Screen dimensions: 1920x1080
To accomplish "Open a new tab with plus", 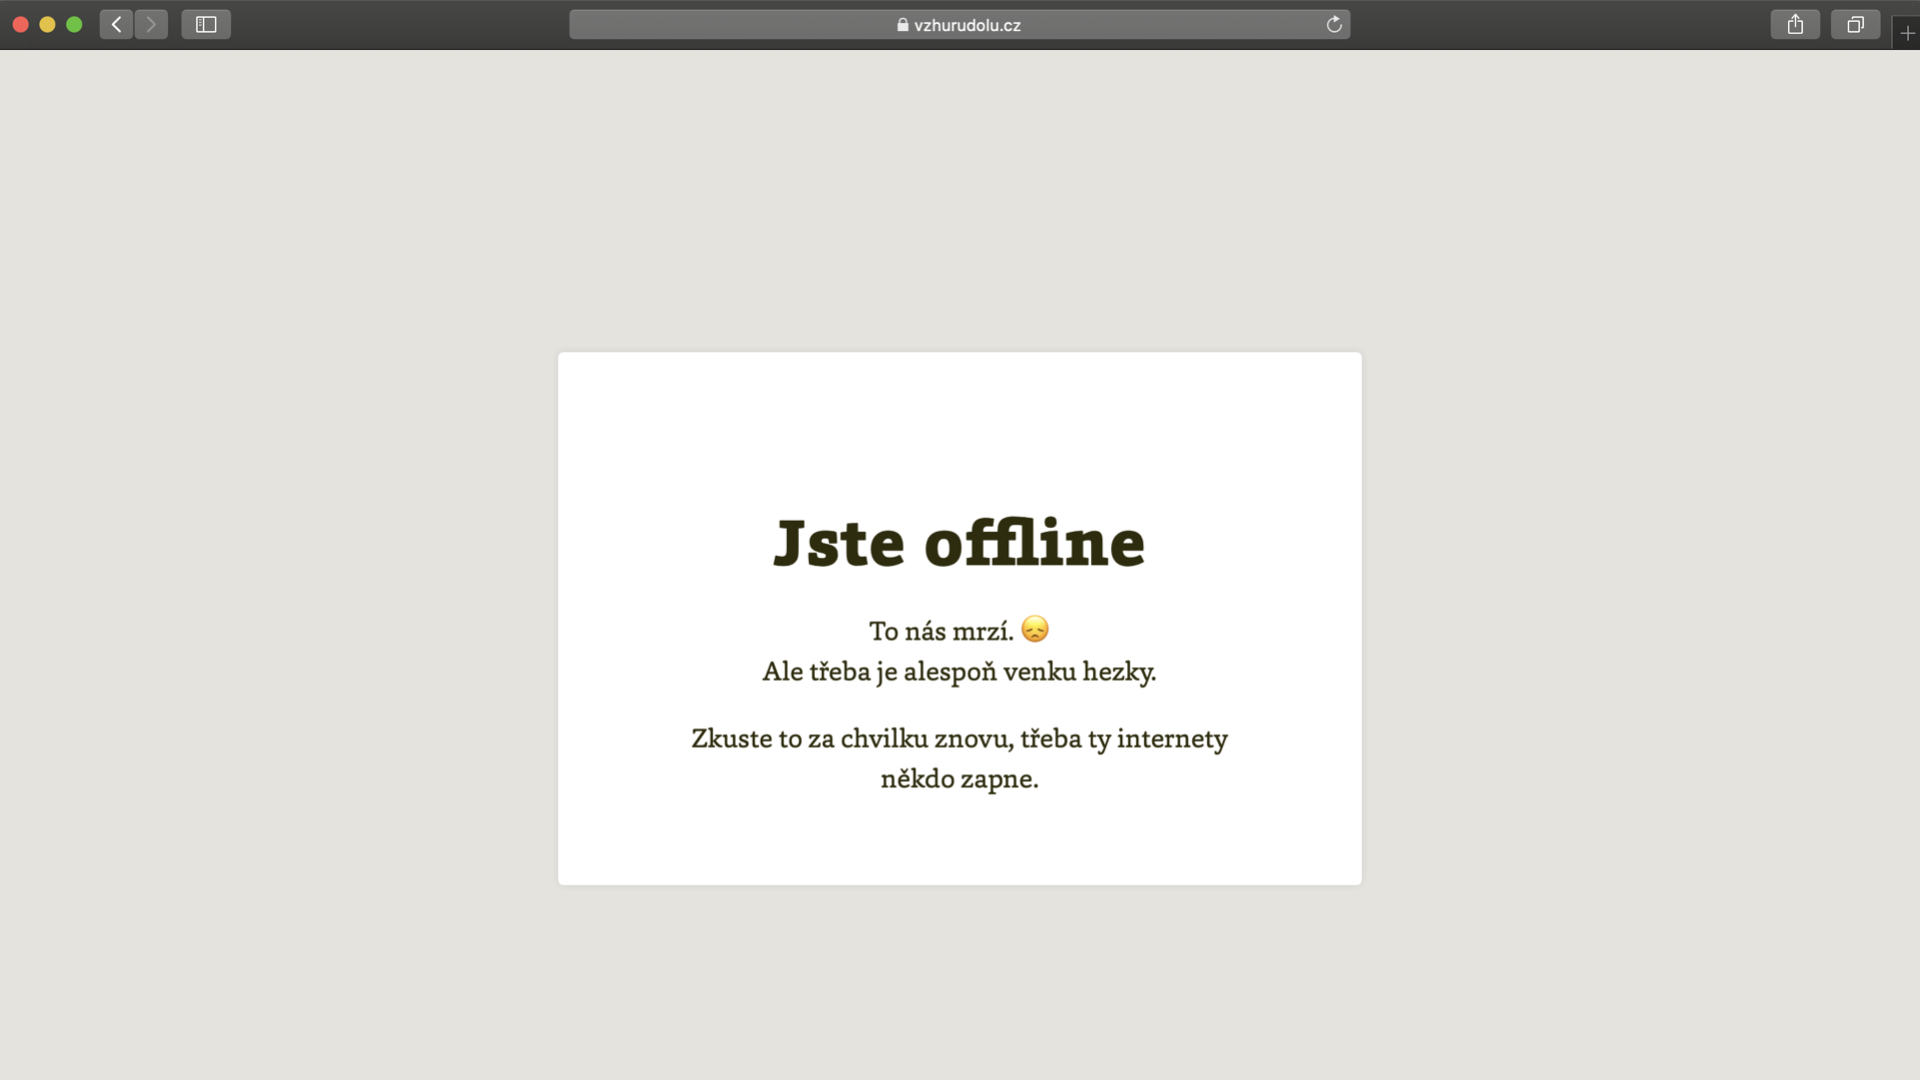I will click(x=1906, y=33).
